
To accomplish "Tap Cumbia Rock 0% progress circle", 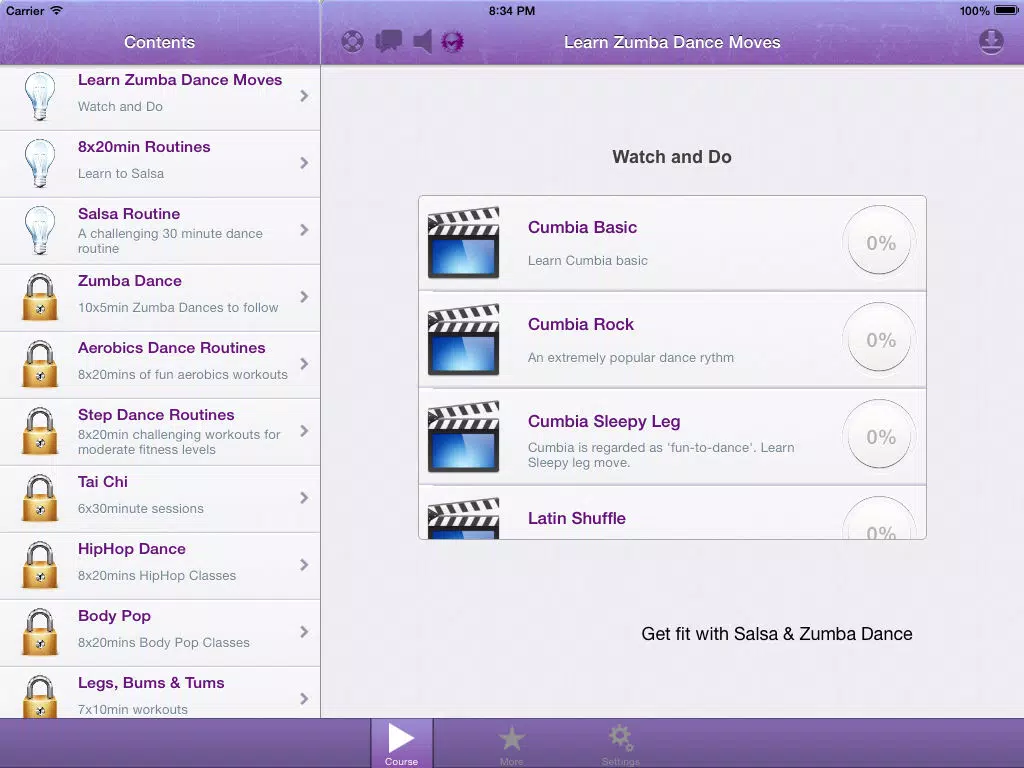I will coord(880,339).
